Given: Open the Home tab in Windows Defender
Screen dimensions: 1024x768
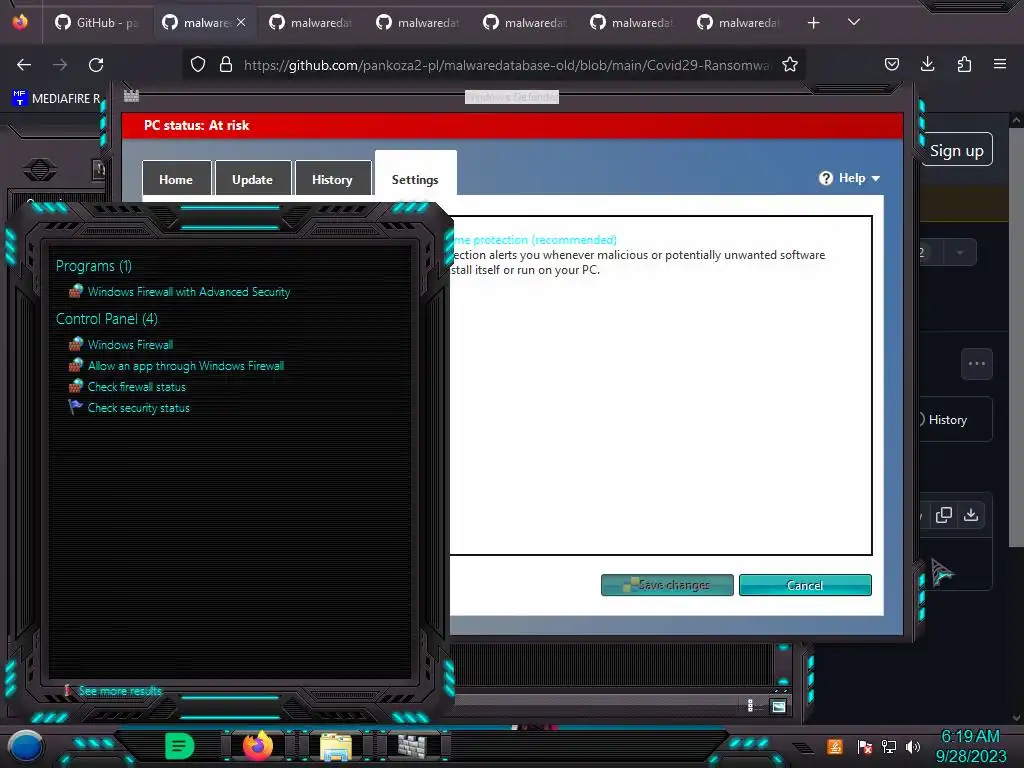Looking at the screenshot, I should 176,179.
